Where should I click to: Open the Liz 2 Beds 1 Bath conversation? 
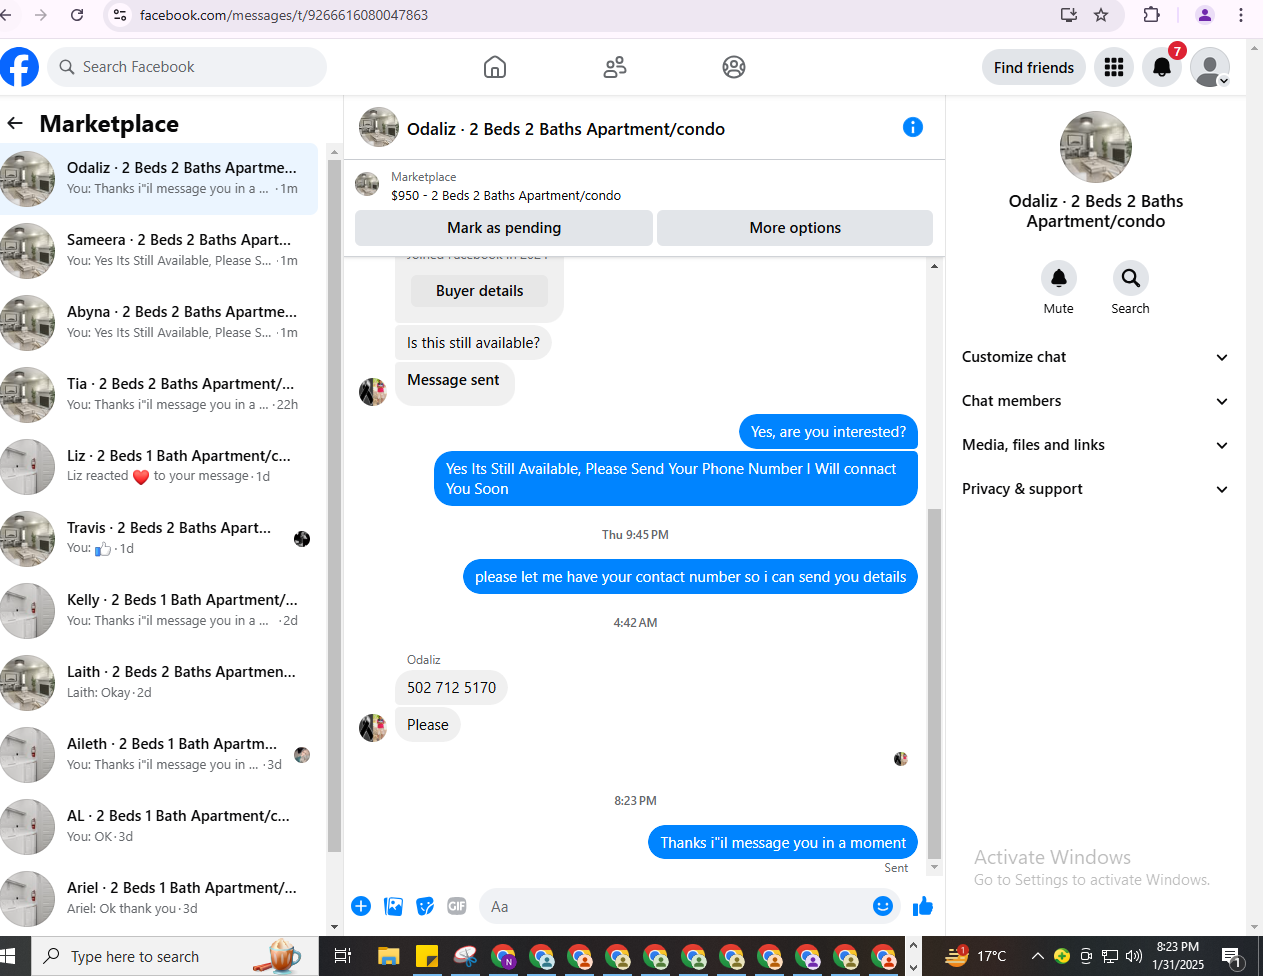pos(159,467)
